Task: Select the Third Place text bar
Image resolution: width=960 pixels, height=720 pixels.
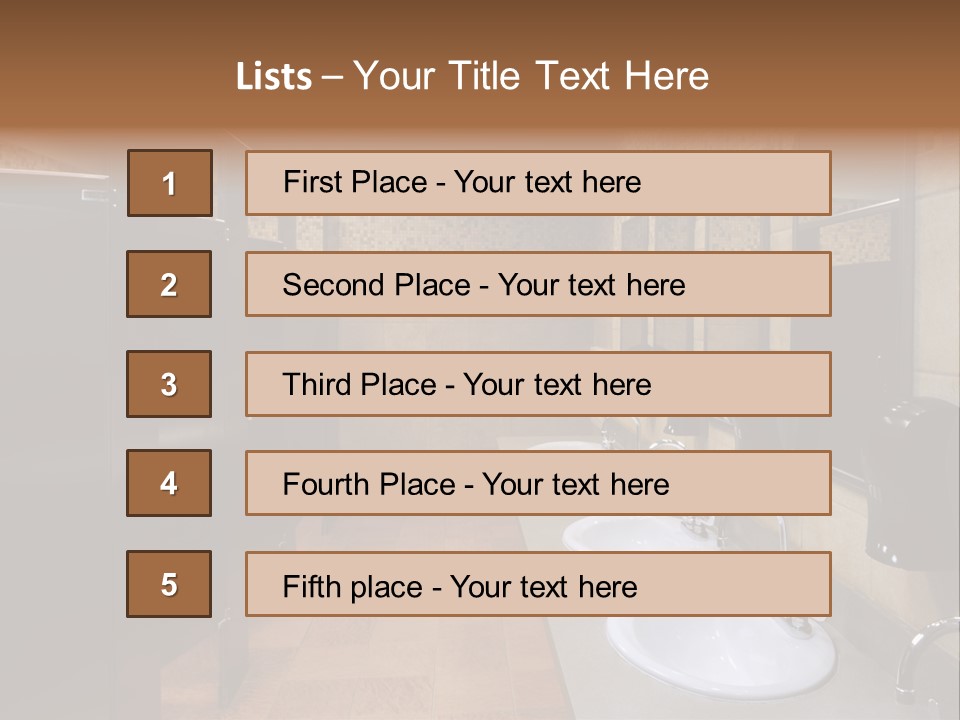Action: pos(538,384)
